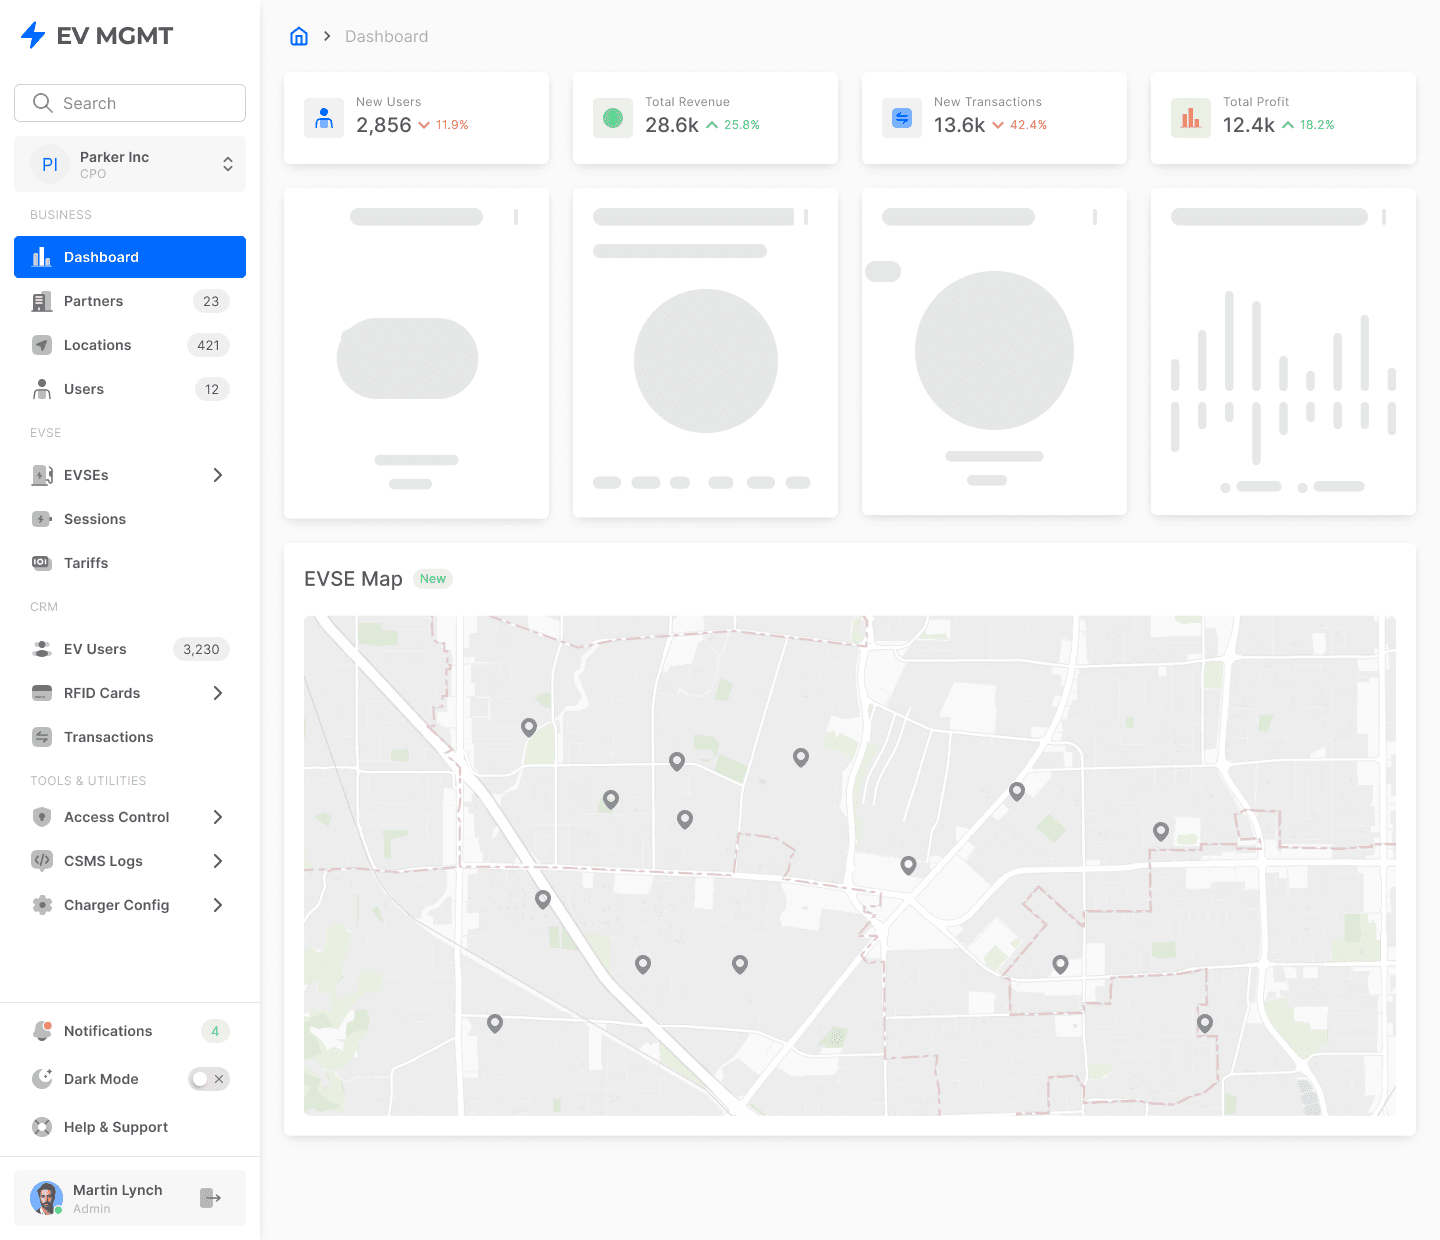Image resolution: width=1440 pixels, height=1240 pixels.
Task: Open Access Control under Tools & Utilities
Action: pyautogui.click(x=116, y=817)
